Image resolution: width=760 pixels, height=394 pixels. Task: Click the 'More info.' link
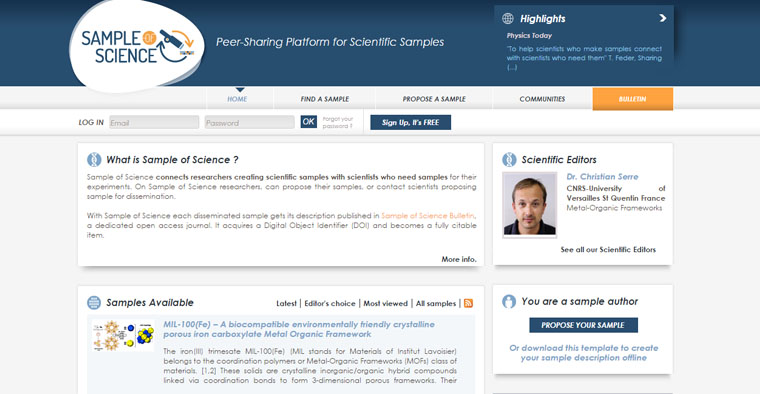point(459,259)
